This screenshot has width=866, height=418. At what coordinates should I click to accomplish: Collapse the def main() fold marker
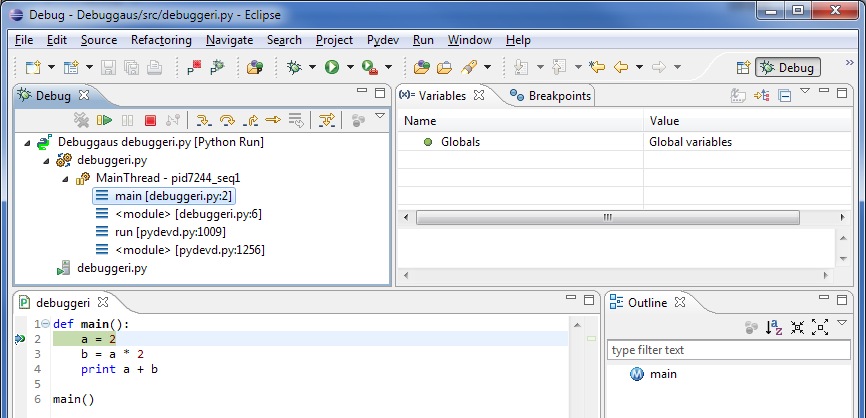46,324
